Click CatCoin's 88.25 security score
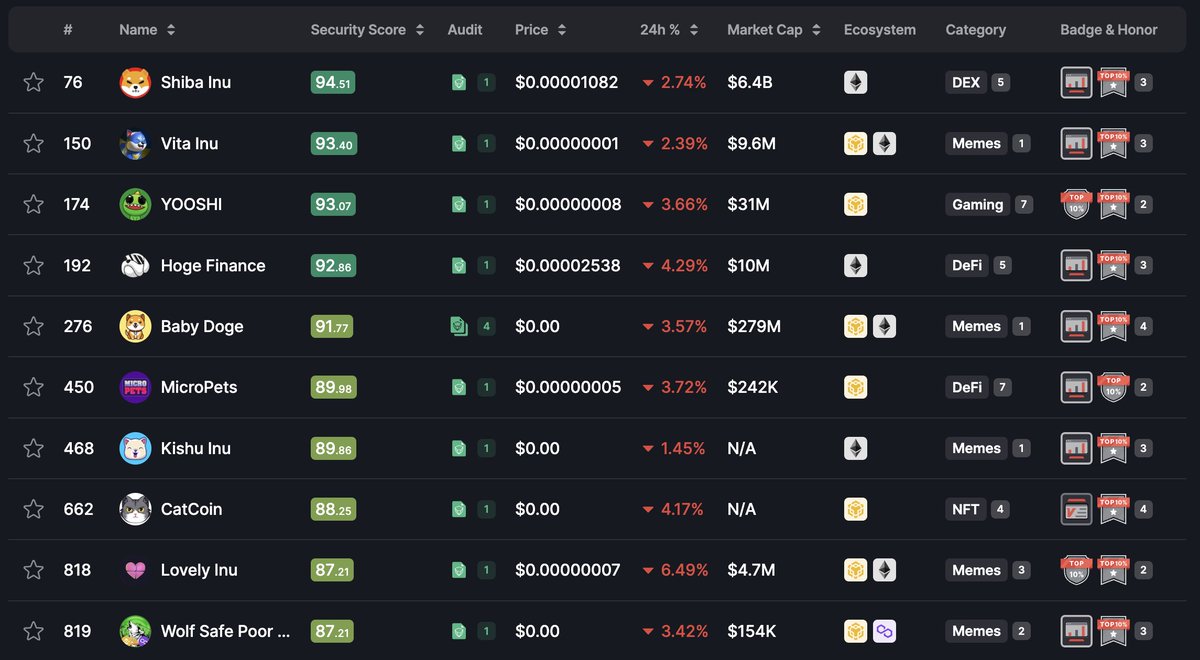 [x=332, y=509]
